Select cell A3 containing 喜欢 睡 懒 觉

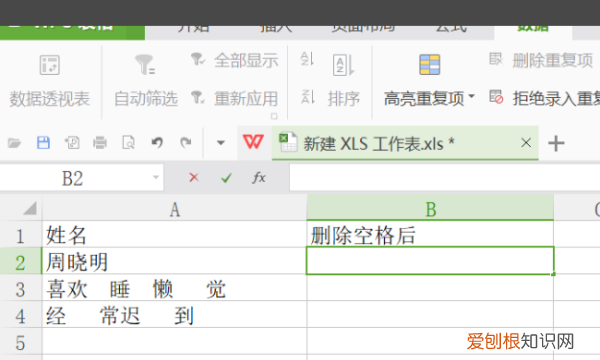[174, 288]
